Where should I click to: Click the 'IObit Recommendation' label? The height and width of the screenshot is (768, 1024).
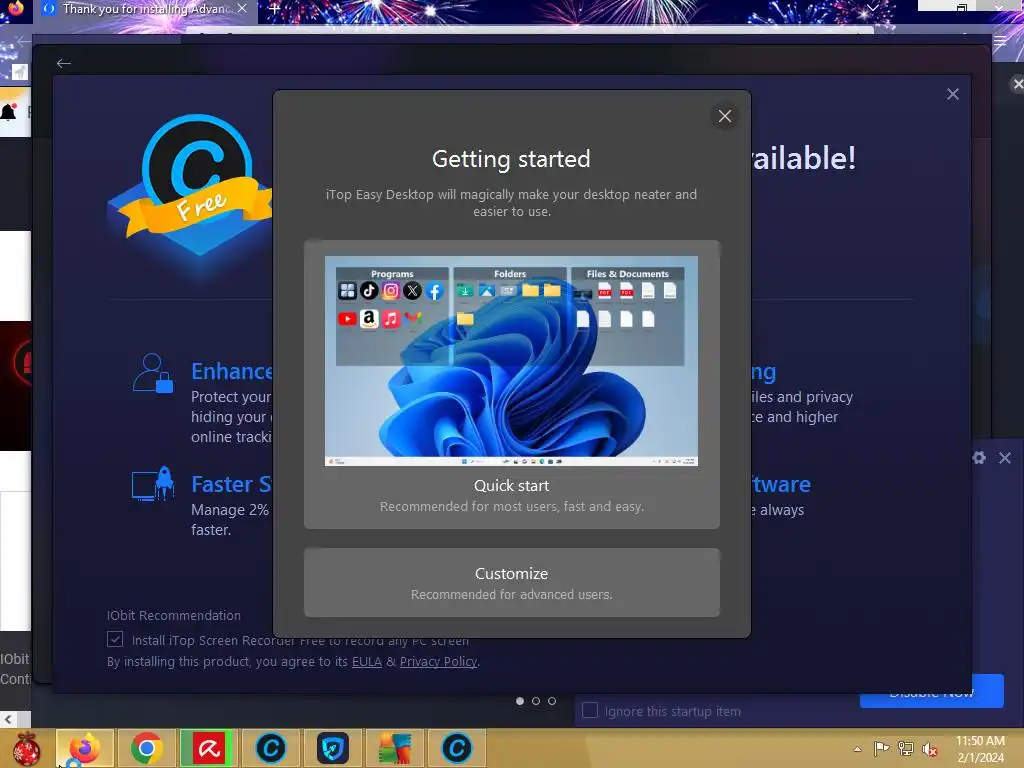pos(174,615)
